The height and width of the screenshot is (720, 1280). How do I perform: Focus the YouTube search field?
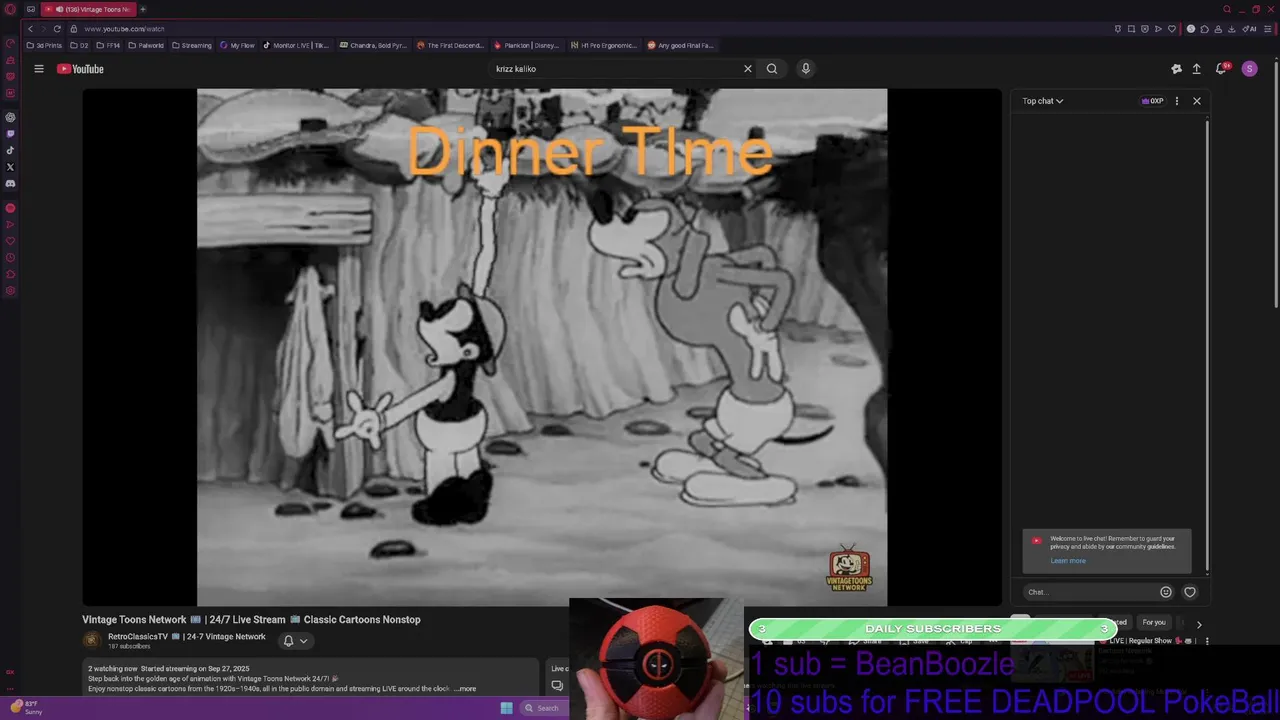click(614, 69)
